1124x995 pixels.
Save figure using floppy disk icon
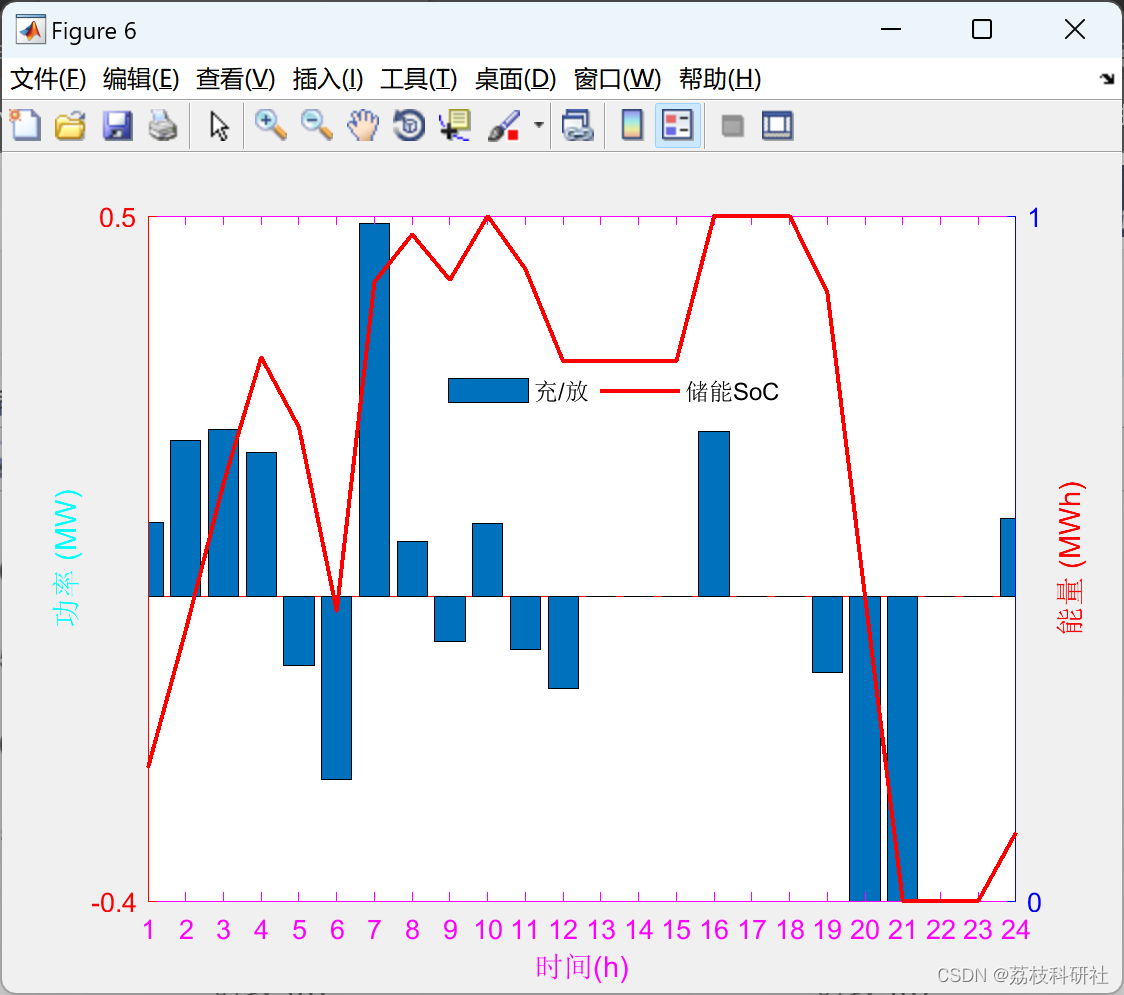[x=117, y=125]
